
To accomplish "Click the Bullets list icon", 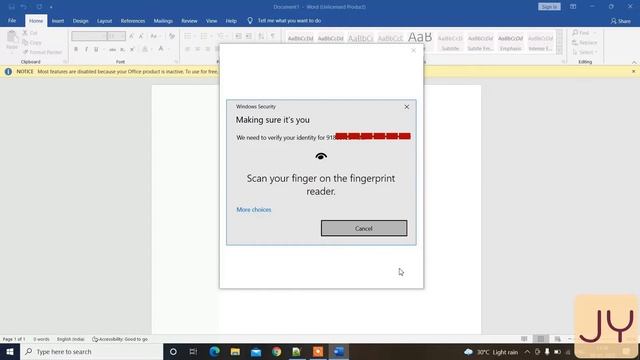I will pos(188,36).
